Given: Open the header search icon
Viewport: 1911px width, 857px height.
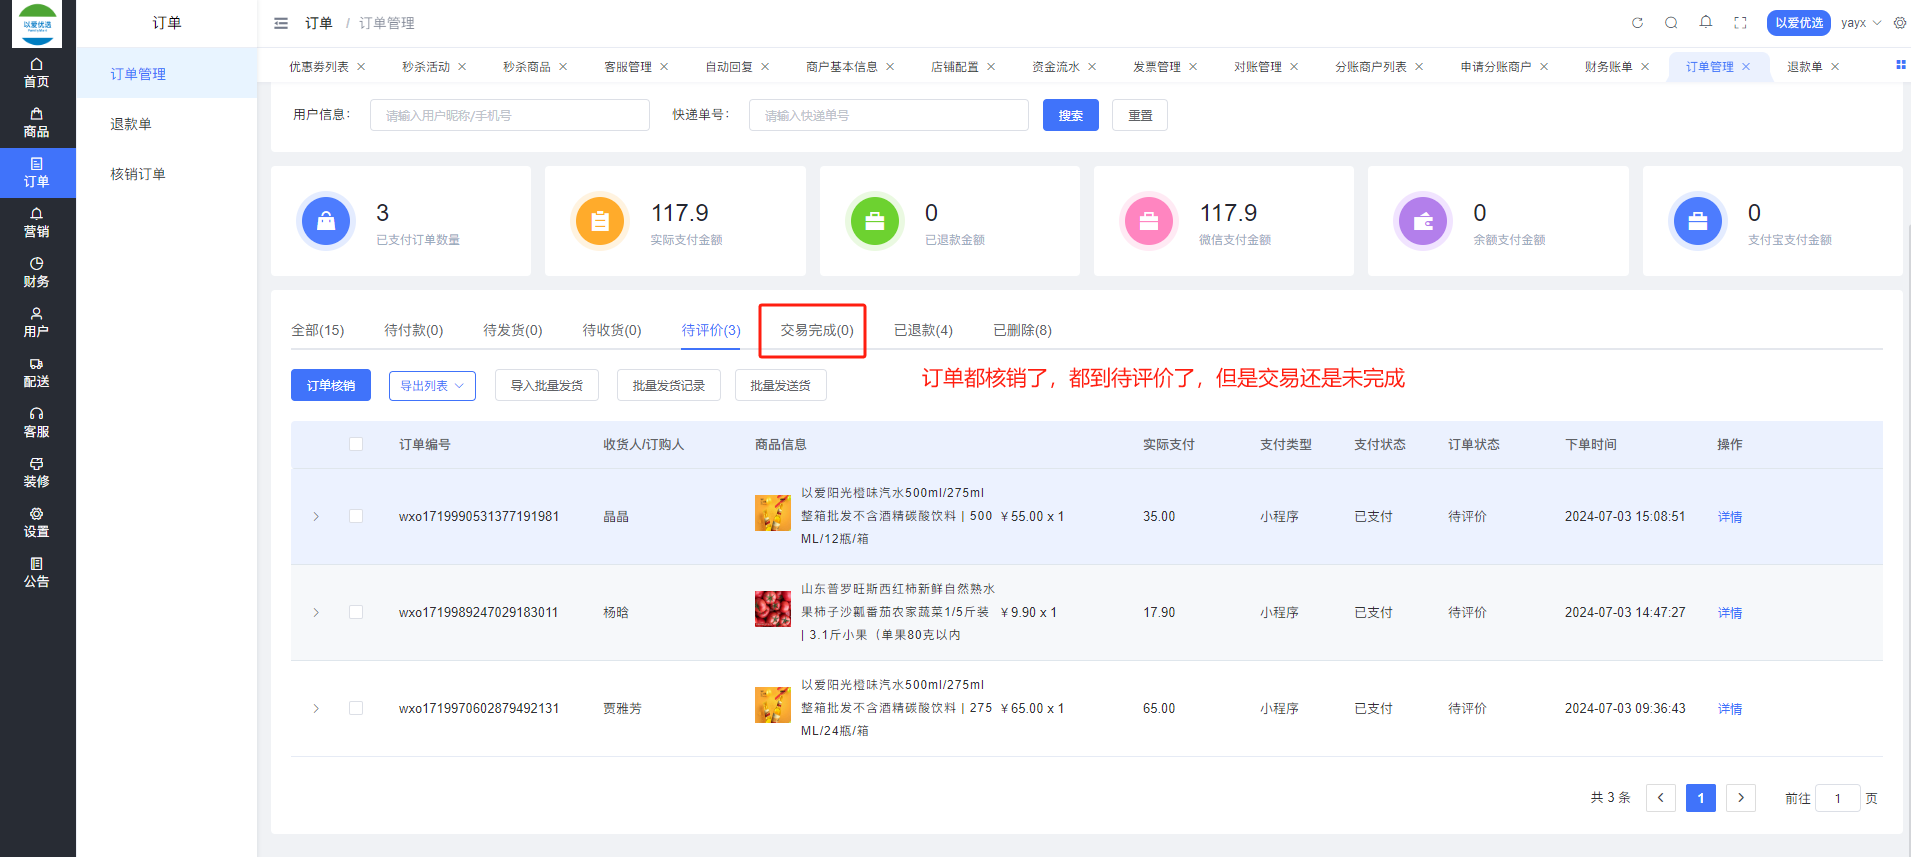Looking at the screenshot, I should [x=1671, y=23].
